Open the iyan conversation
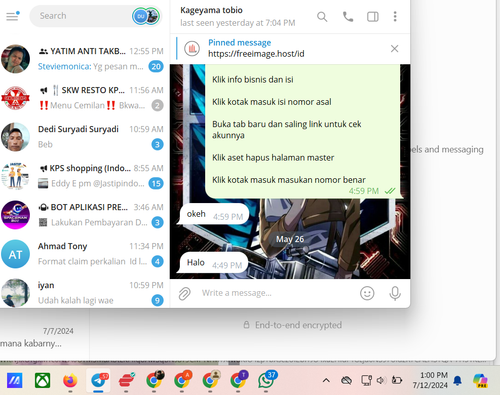Screen dimensions: 500x395 85,293
